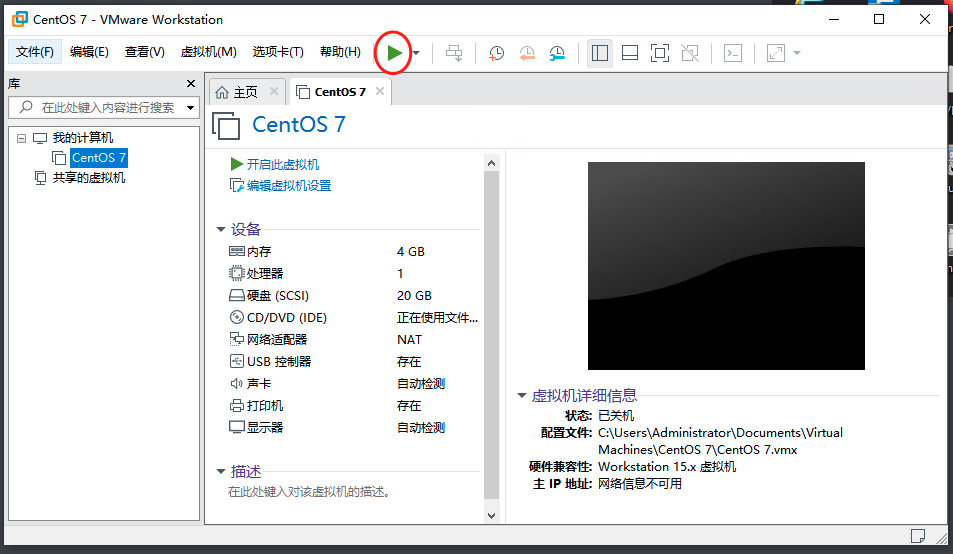Viewport: 953px width, 554px height.
Task: Close the 库 library panel
Action: (191, 84)
